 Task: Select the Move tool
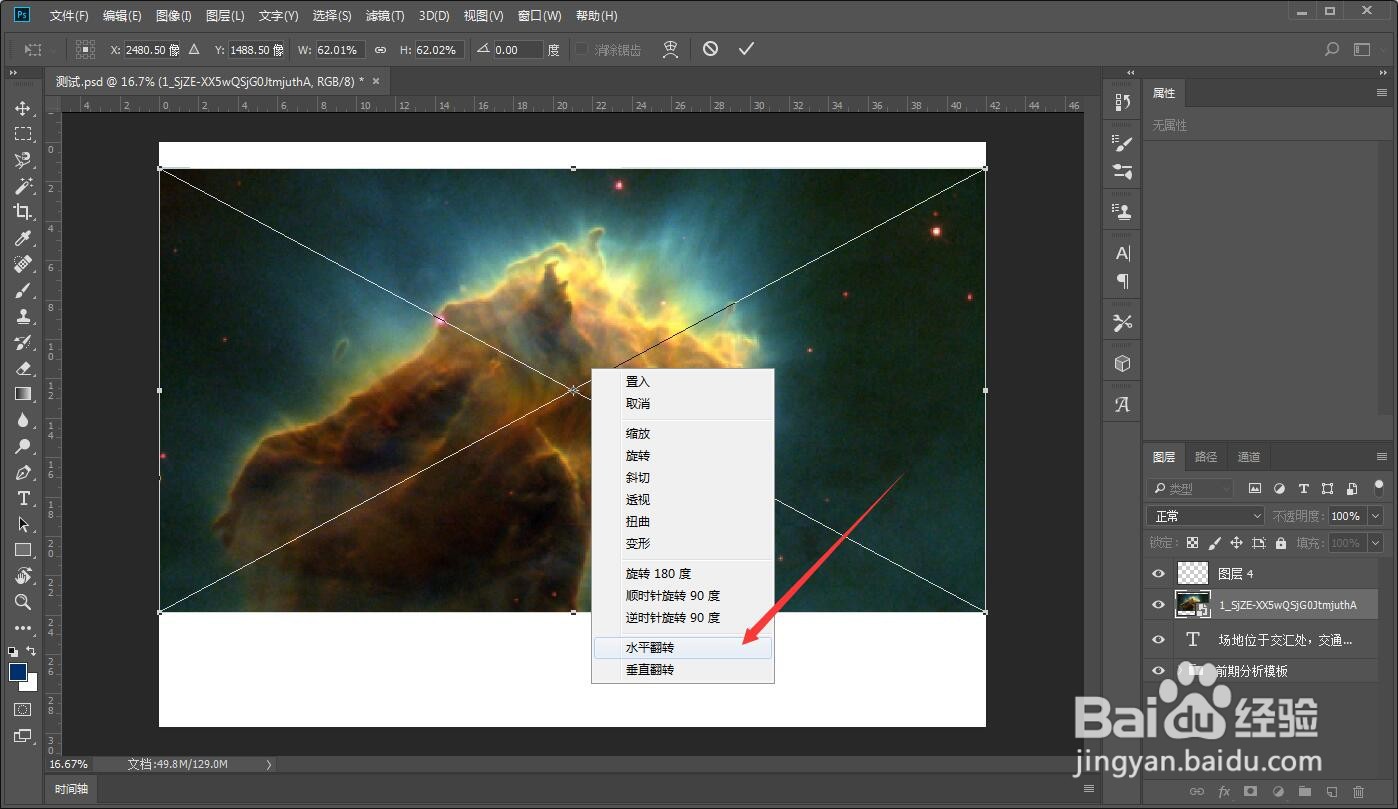[x=22, y=108]
